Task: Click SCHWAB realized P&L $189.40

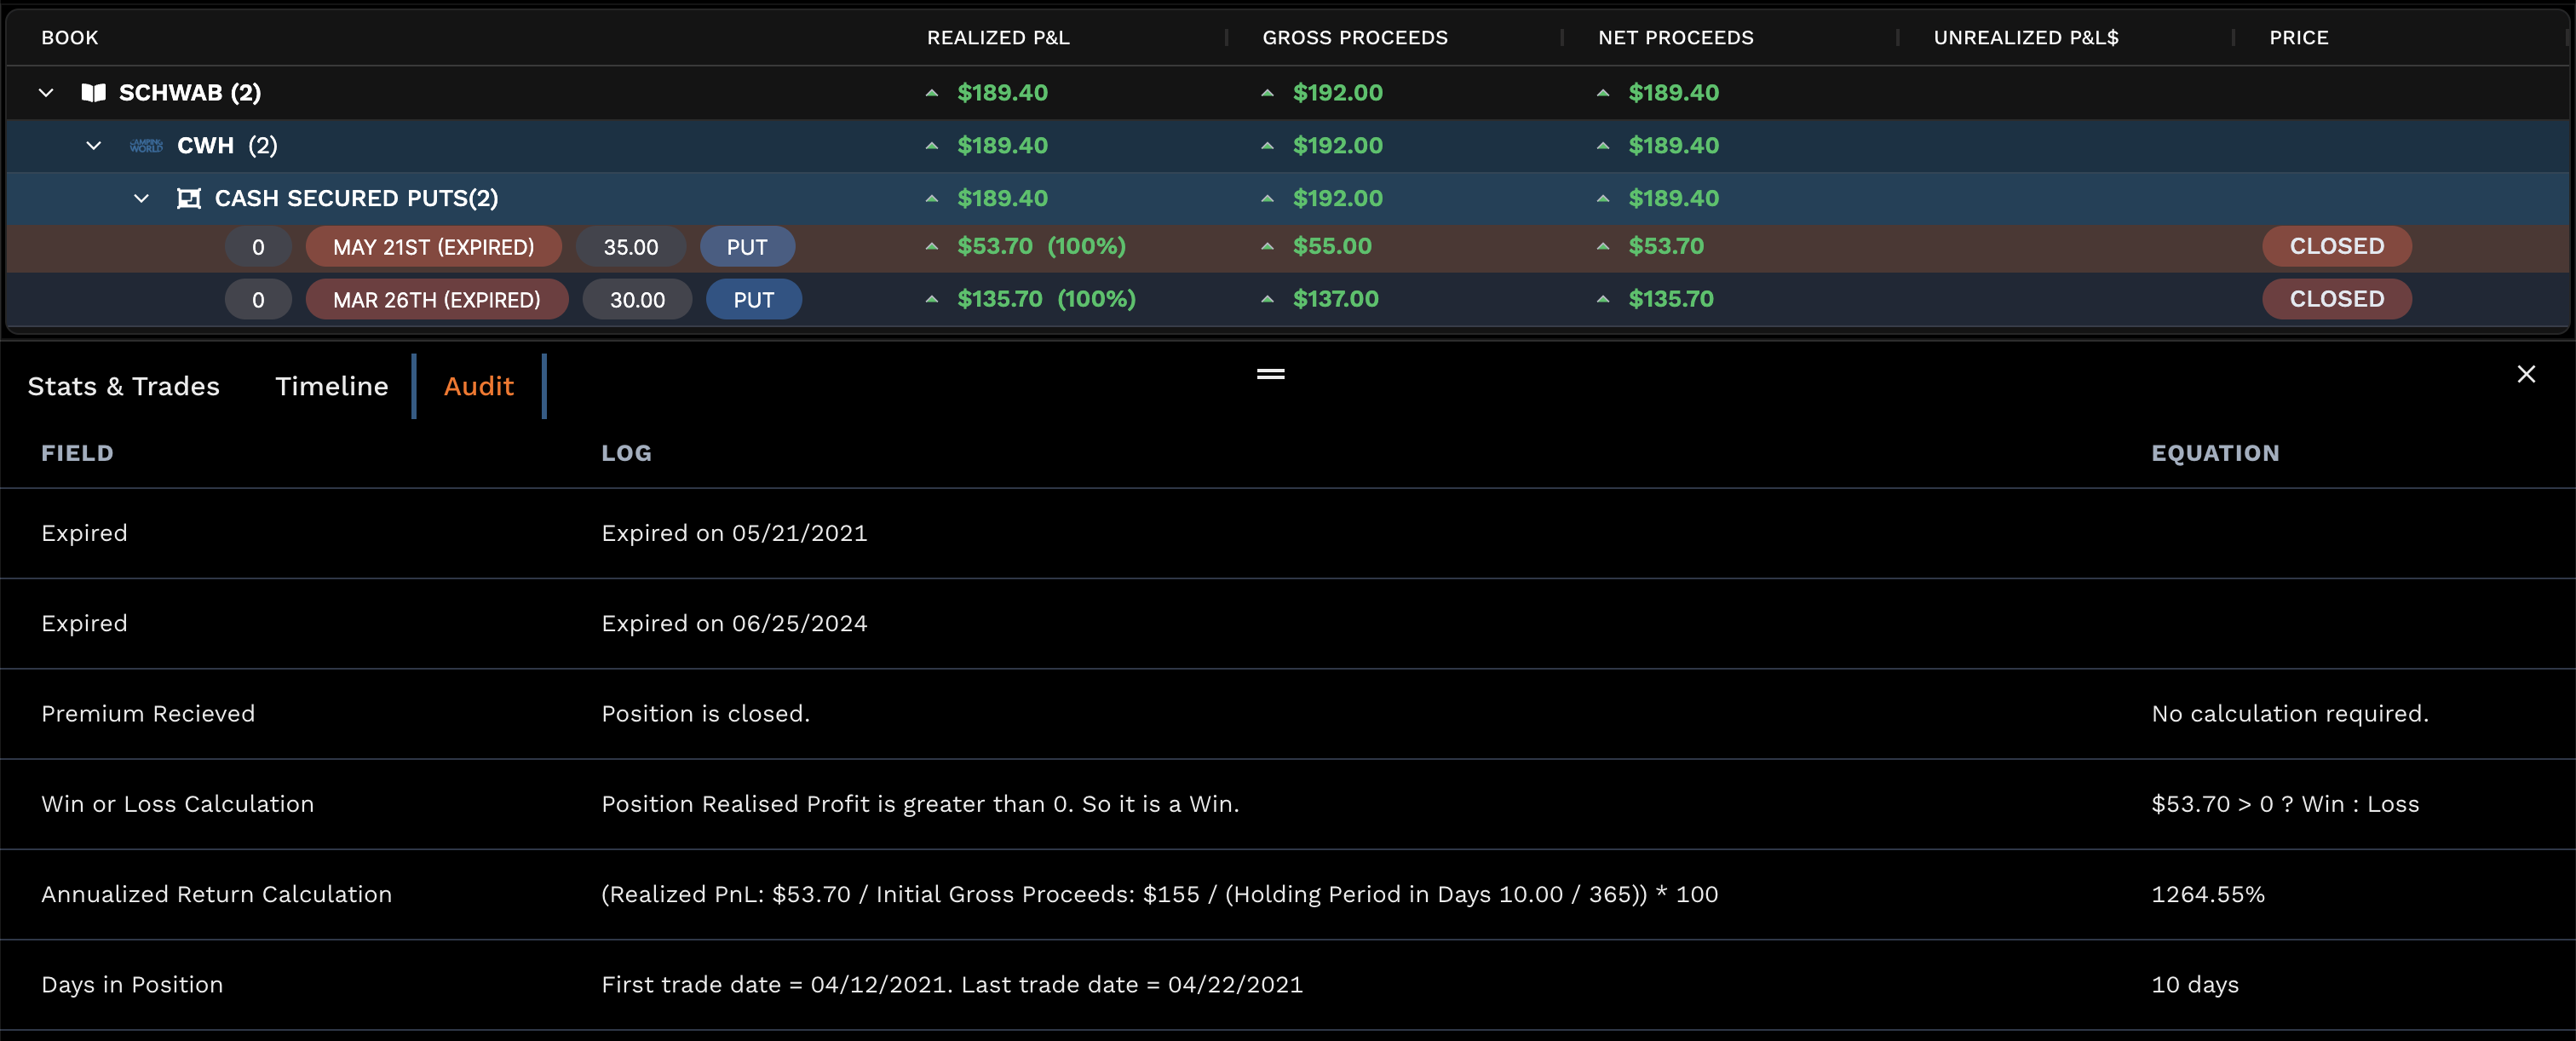Action: (1002, 93)
